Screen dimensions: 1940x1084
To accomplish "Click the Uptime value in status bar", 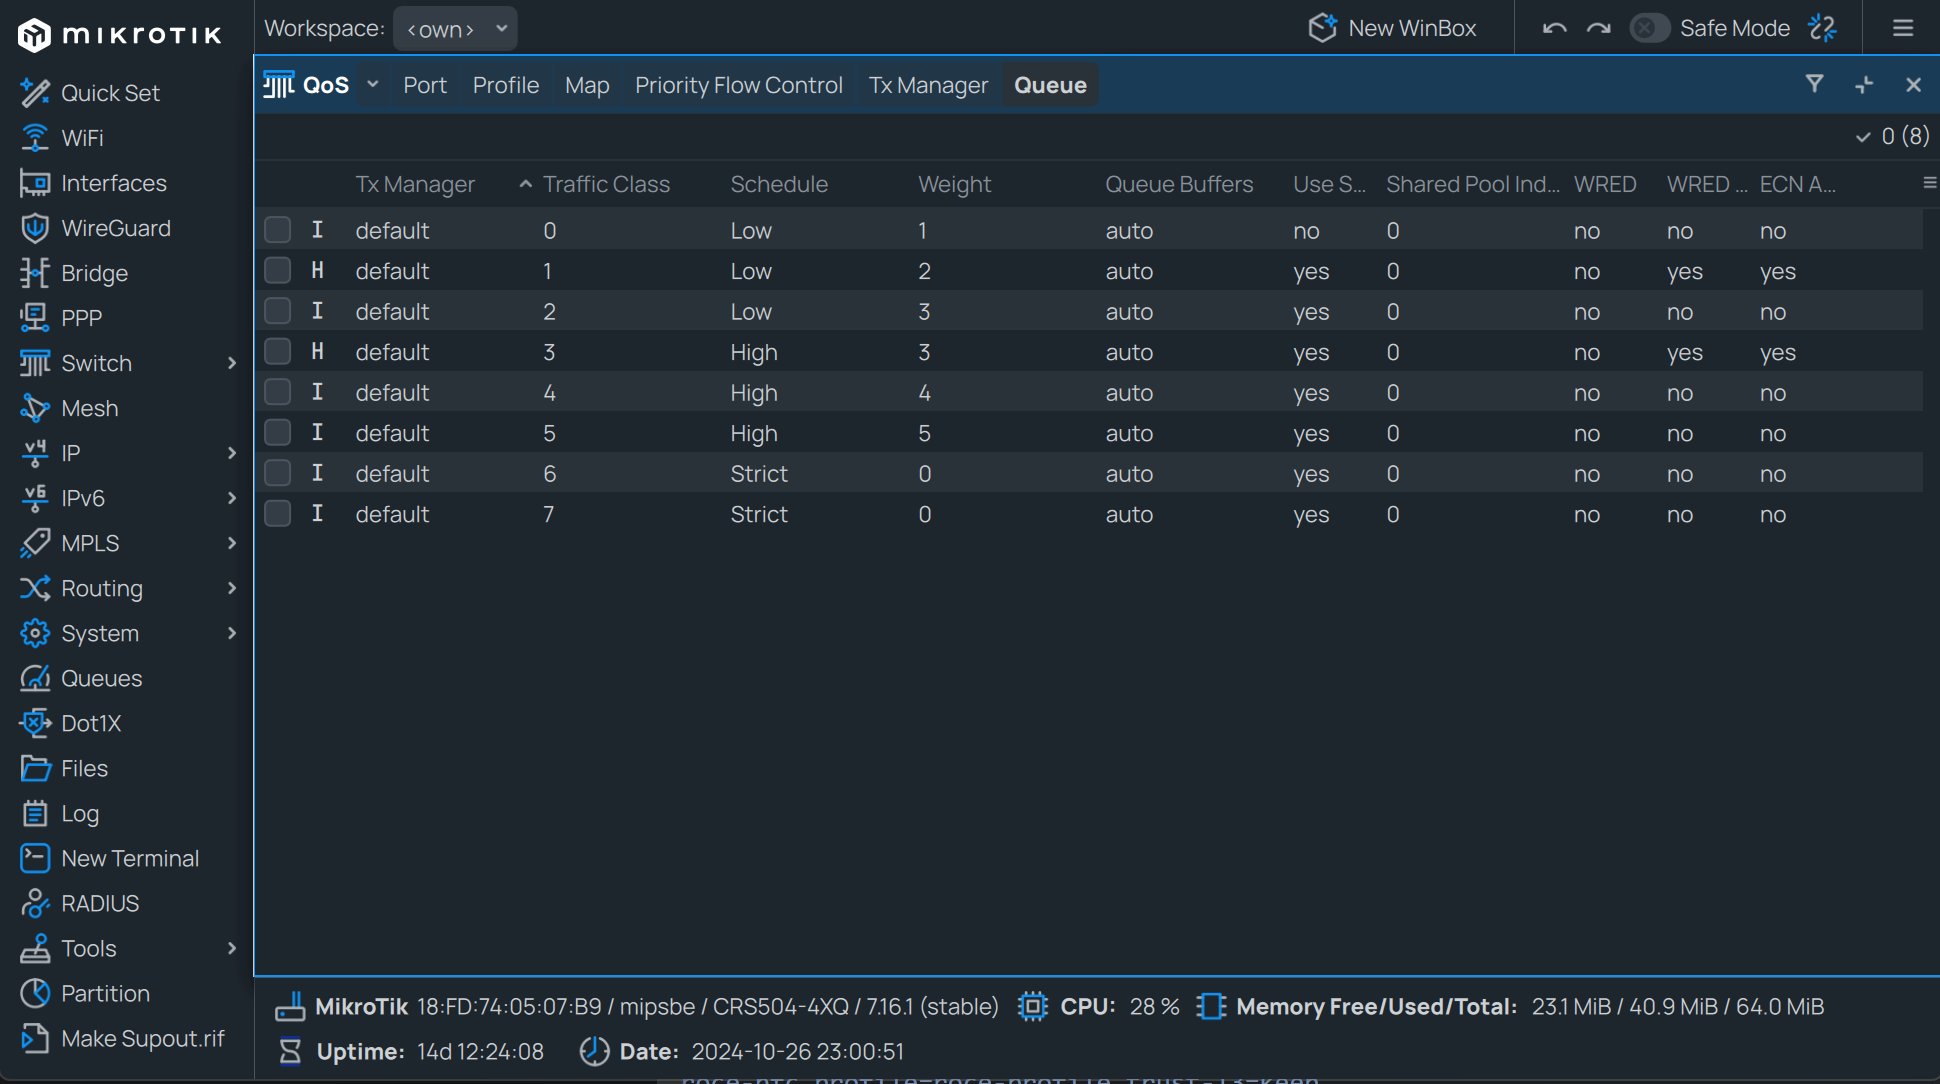I will point(480,1052).
